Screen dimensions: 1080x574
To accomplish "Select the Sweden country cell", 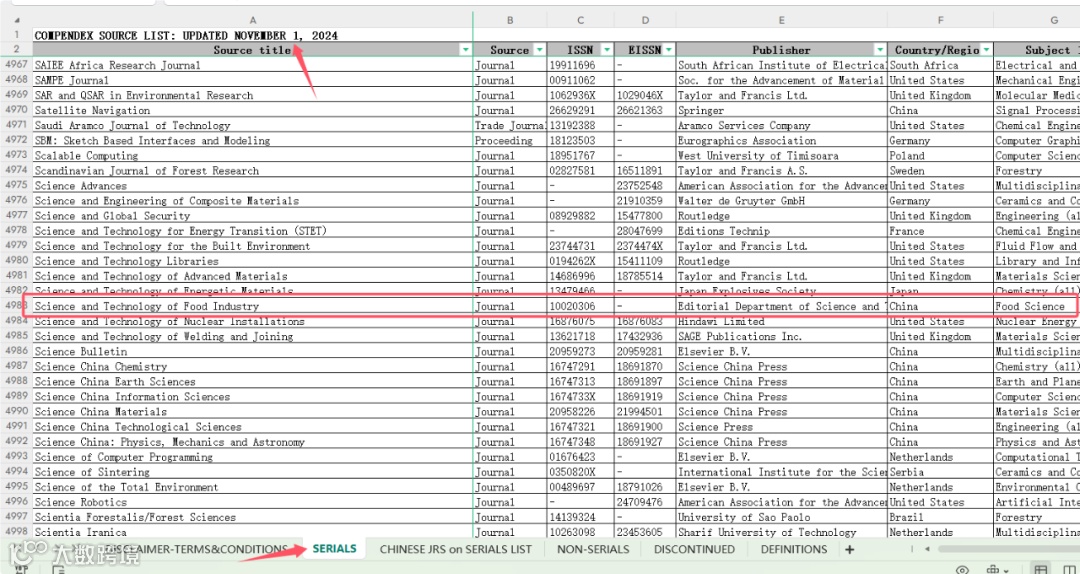I will 940,171.
